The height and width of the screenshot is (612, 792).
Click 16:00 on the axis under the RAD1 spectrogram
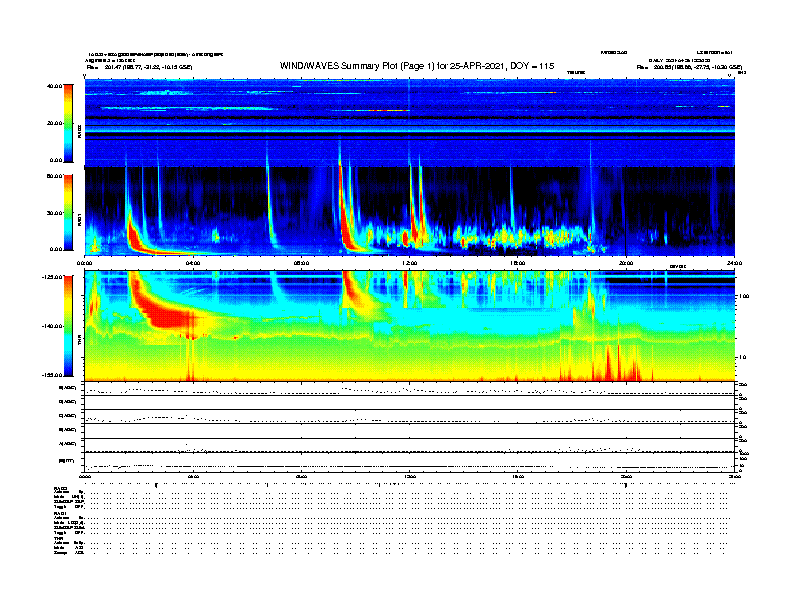point(518,263)
